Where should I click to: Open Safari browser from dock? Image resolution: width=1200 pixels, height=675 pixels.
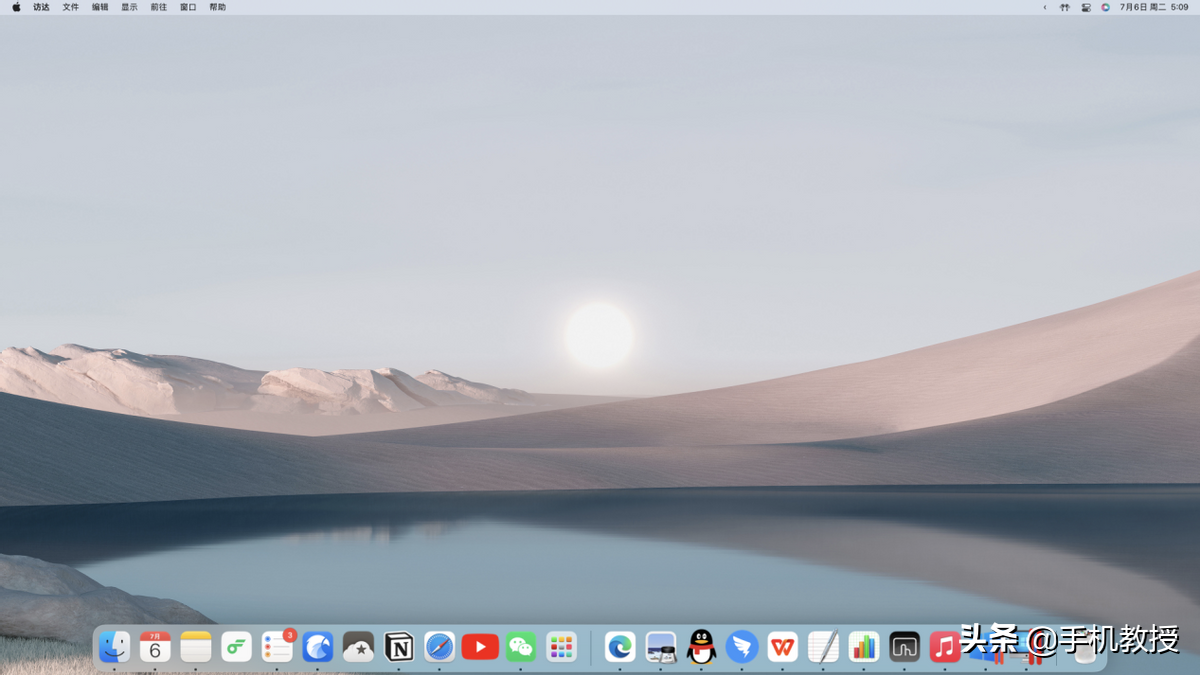click(440, 647)
